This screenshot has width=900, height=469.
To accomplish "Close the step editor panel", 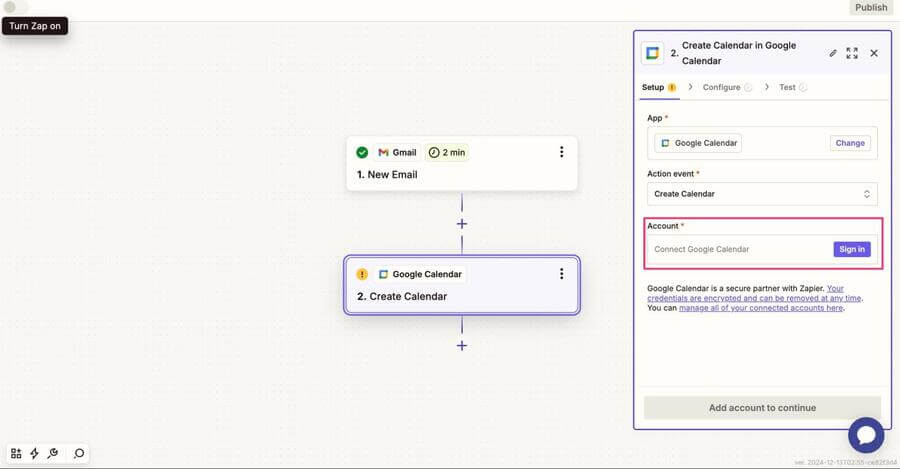I will click(x=874, y=53).
